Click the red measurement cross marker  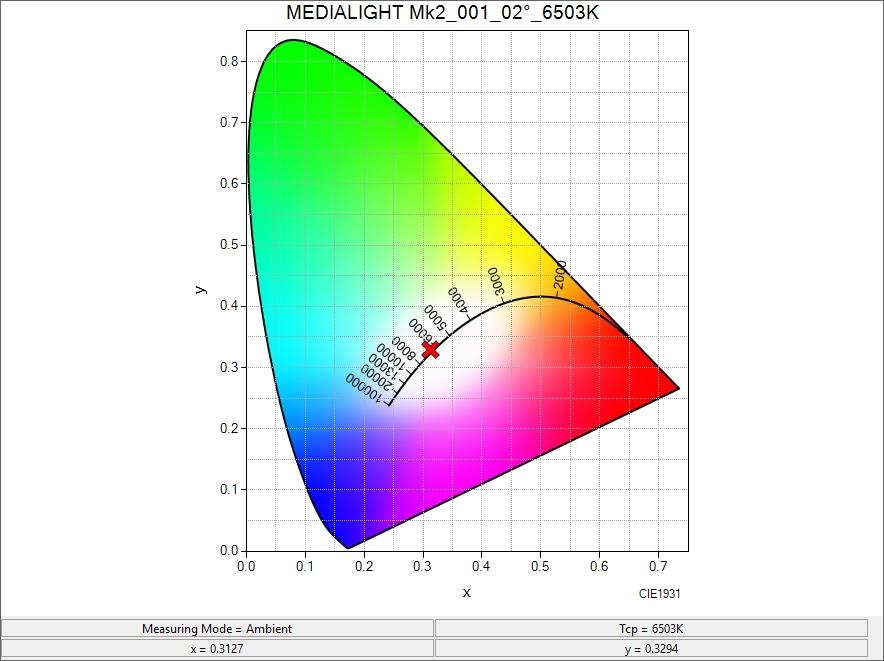431,349
